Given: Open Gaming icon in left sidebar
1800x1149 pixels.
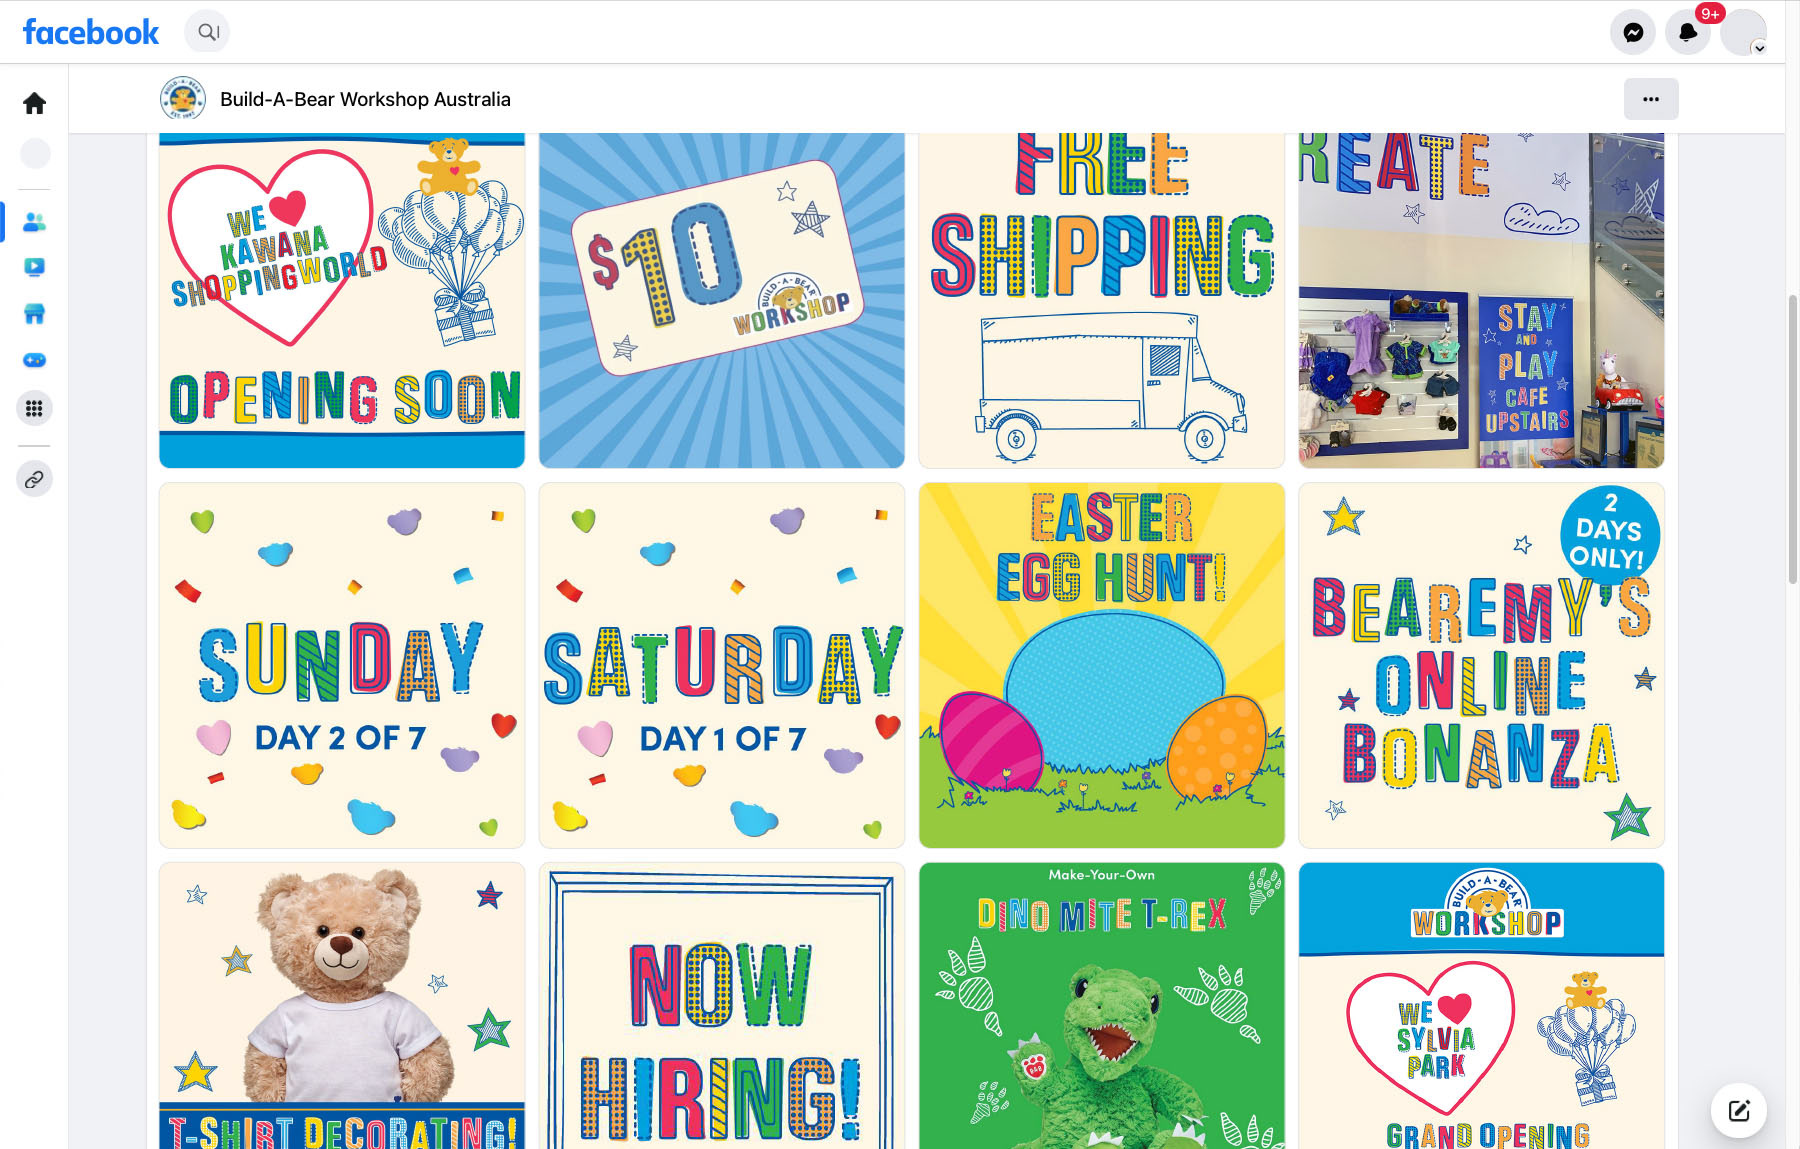Looking at the screenshot, I should pyautogui.click(x=34, y=360).
